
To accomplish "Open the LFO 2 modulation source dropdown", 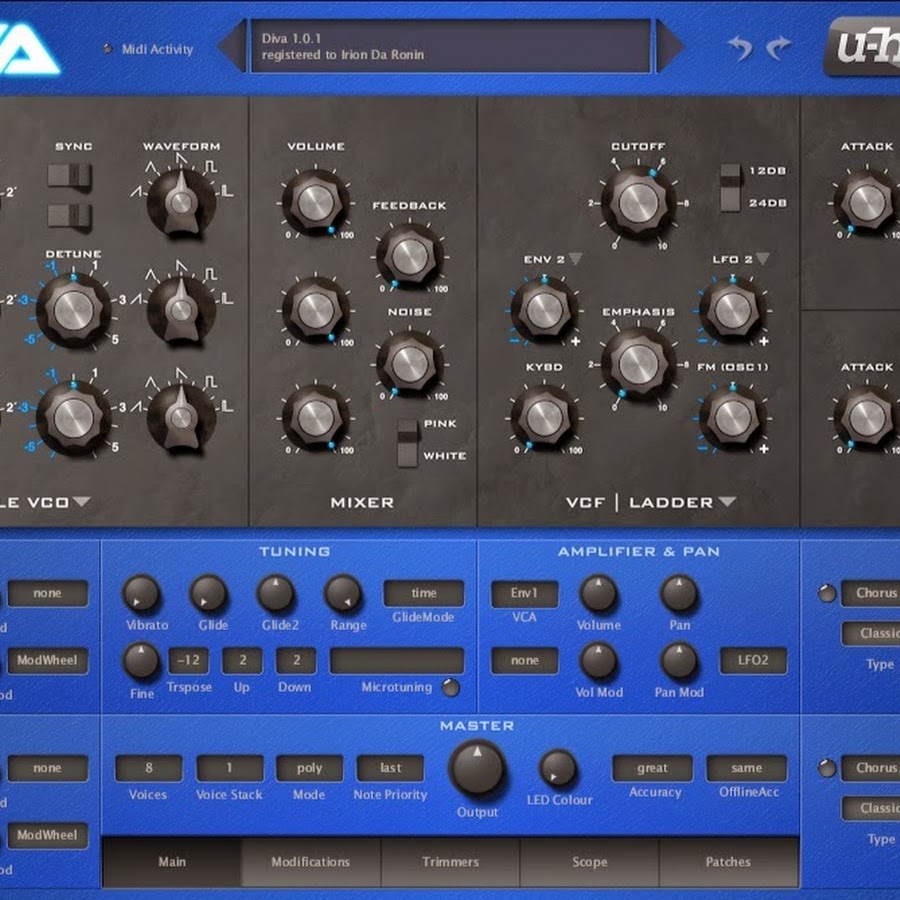I will tap(762, 259).
